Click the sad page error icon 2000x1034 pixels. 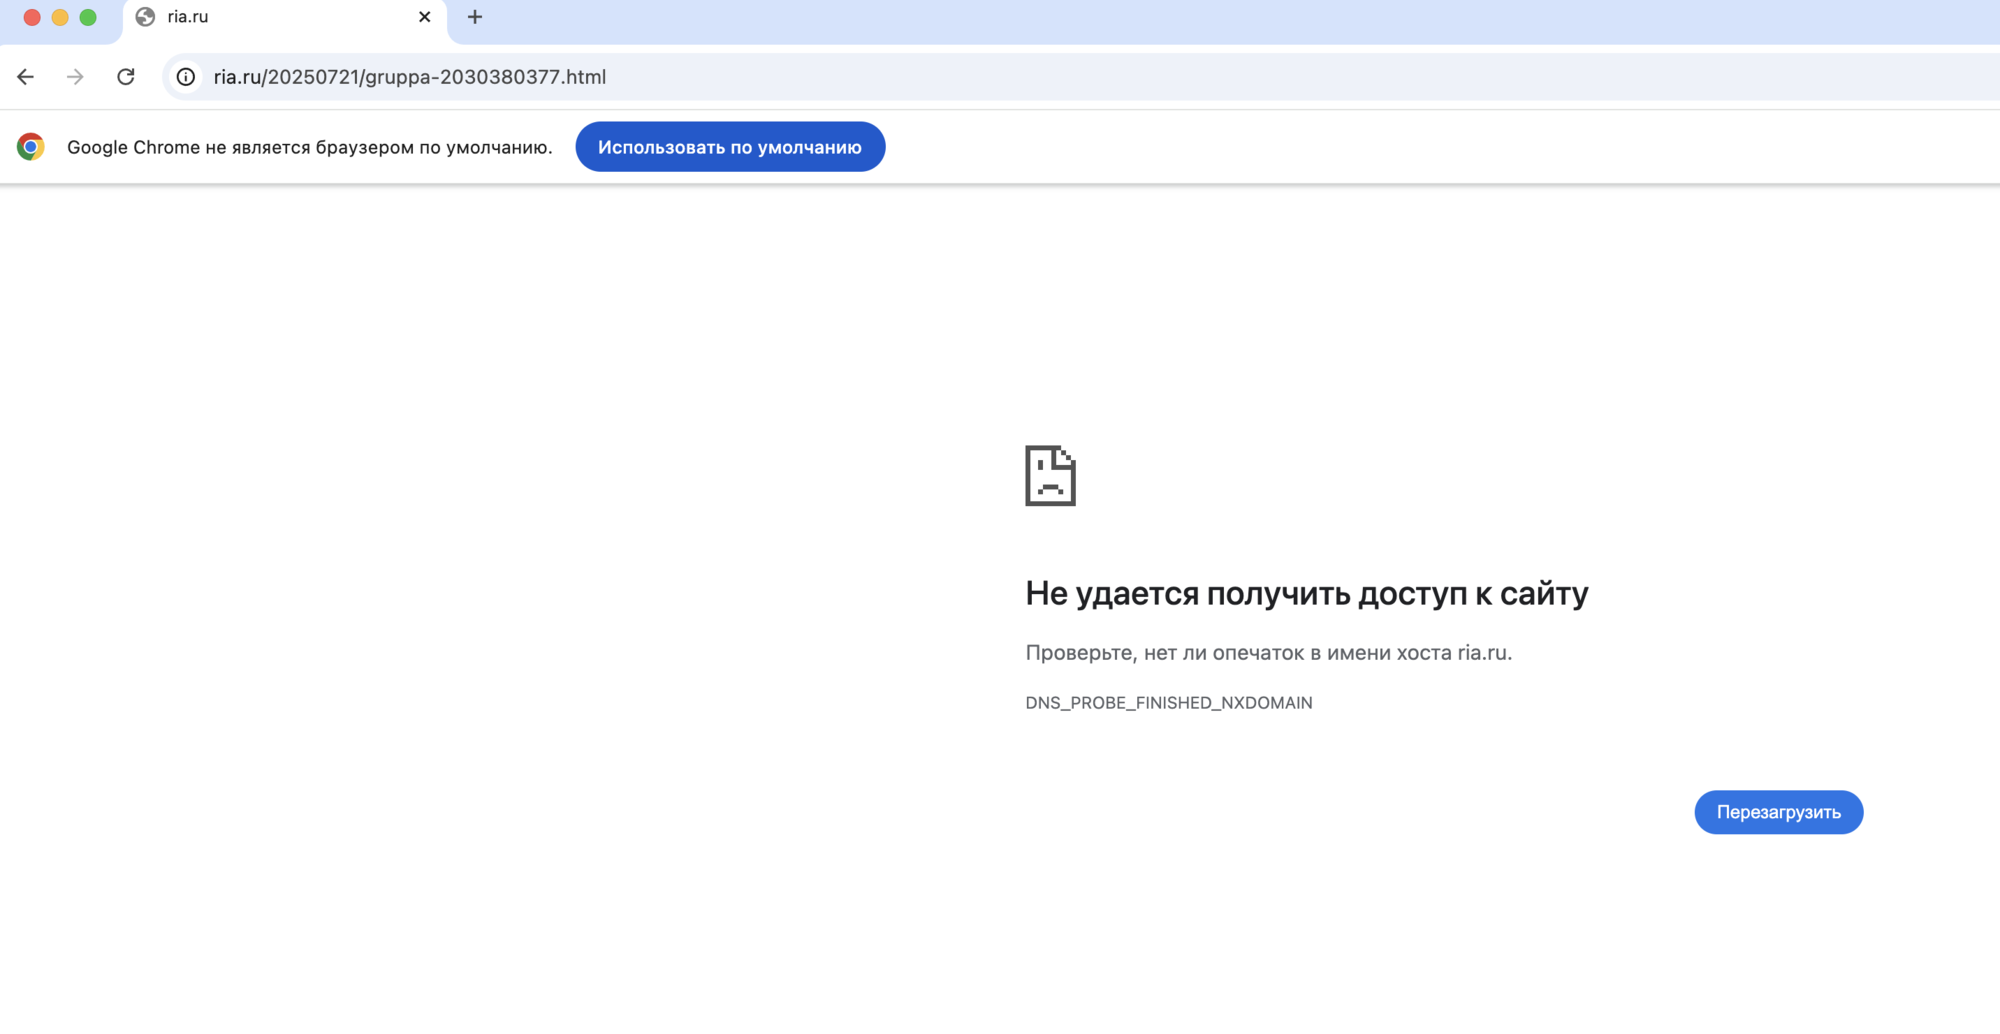pyautogui.click(x=1050, y=476)
